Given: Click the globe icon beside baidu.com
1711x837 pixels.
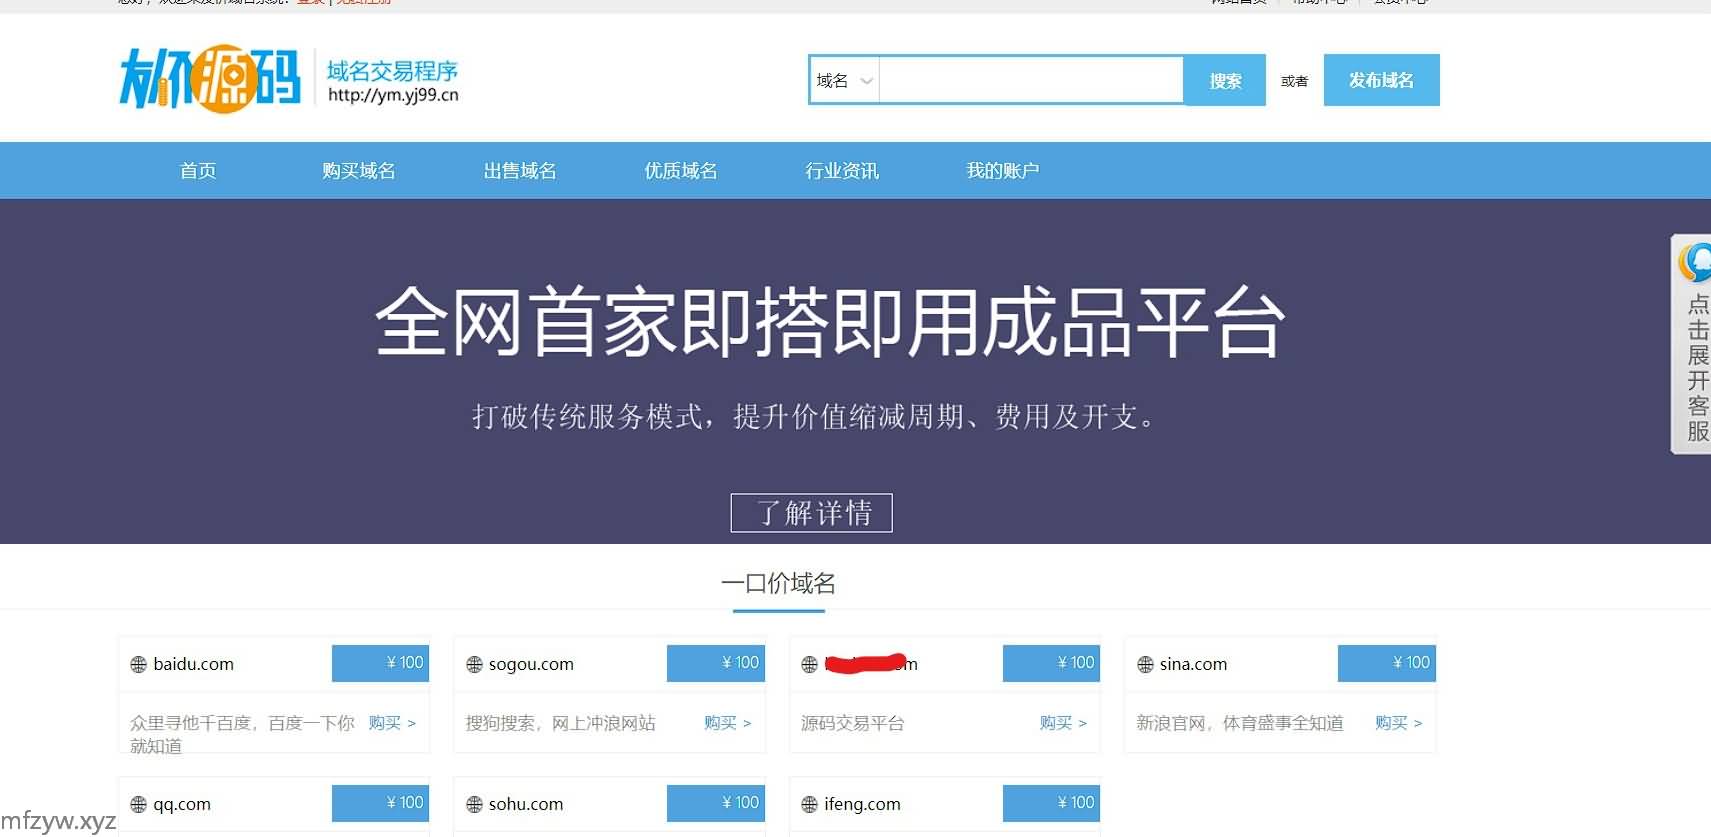Looking at the screenshot, I should (139, 665).
